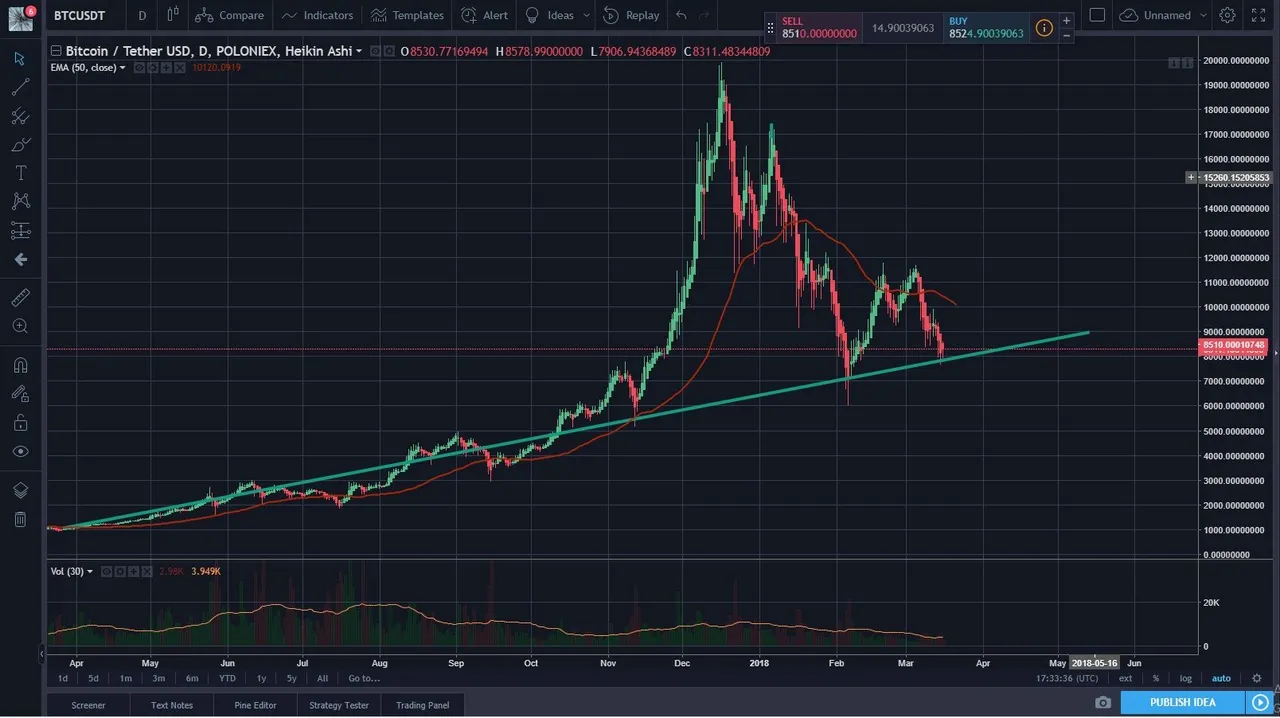Open the D interval selector
1280x718 pixels.
[142, 15]
